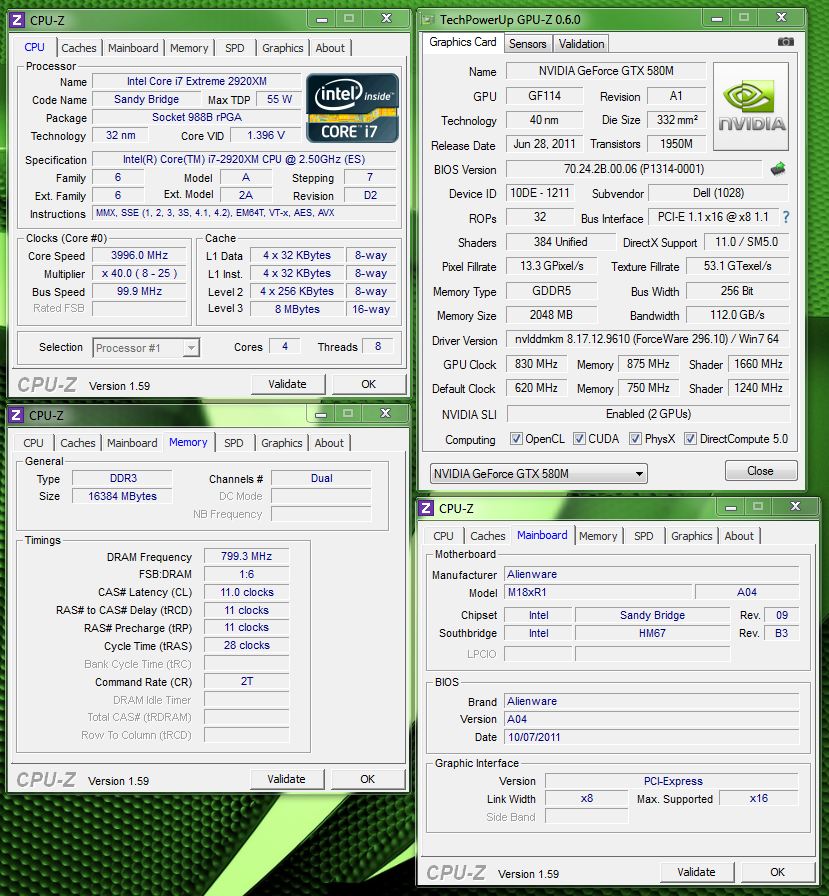Viewport: 829px width, 896px height.
Task: Click the Southbridge value HM67
Action: 652,633
